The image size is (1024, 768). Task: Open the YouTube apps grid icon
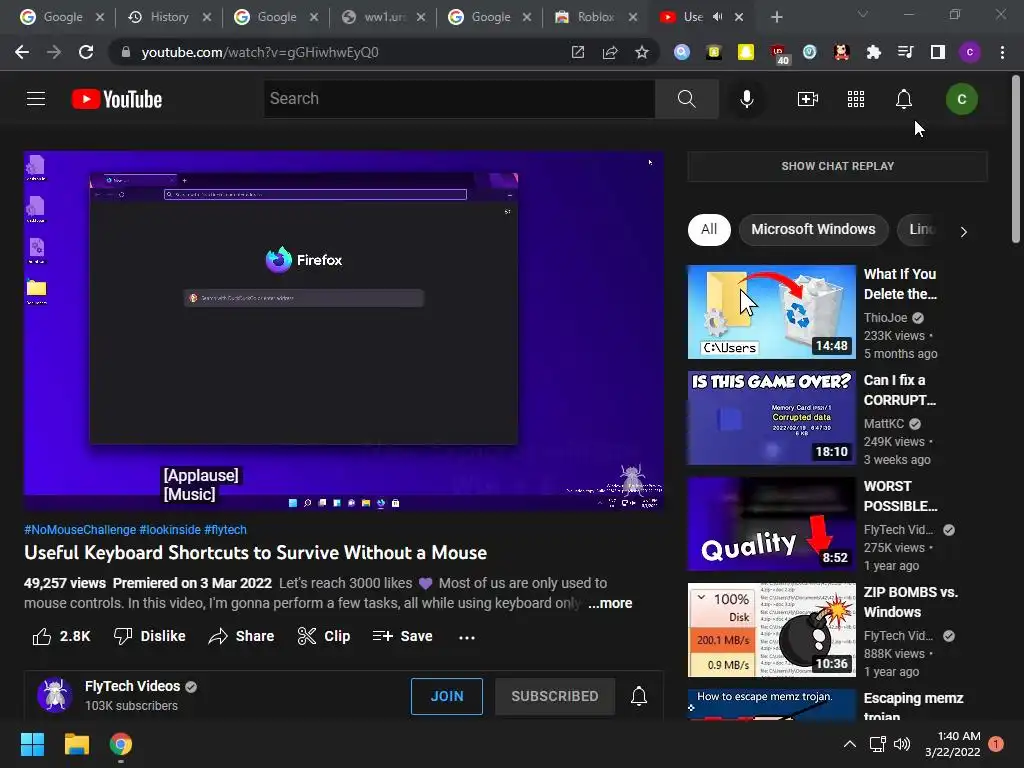pyautogui.click(x=856, y=99)
